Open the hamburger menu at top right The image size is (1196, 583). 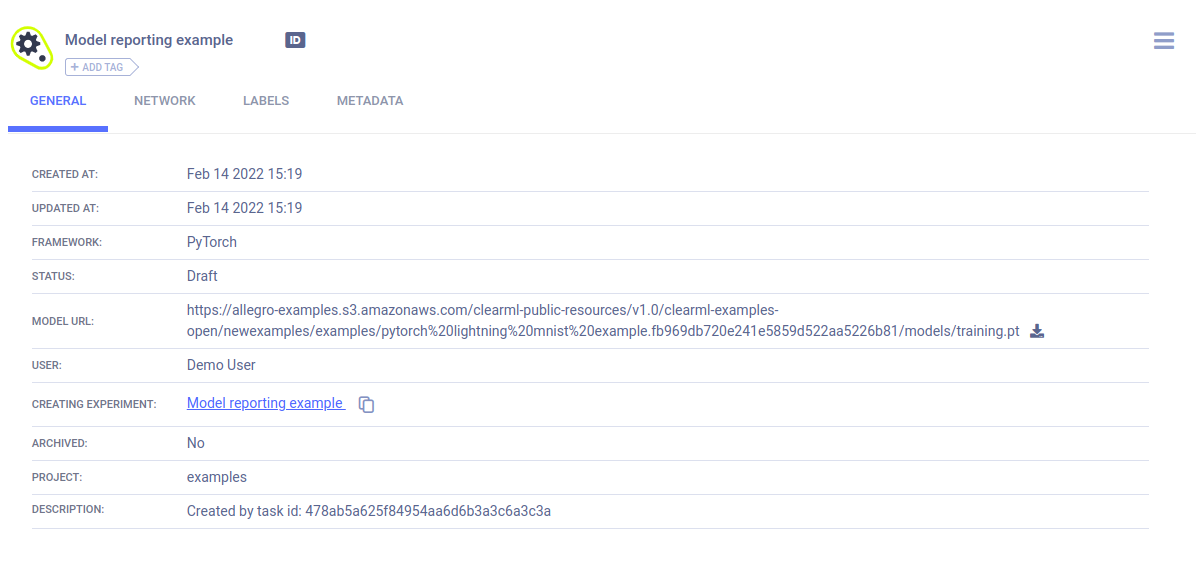pyautogui.click(x=1163, y=41)
